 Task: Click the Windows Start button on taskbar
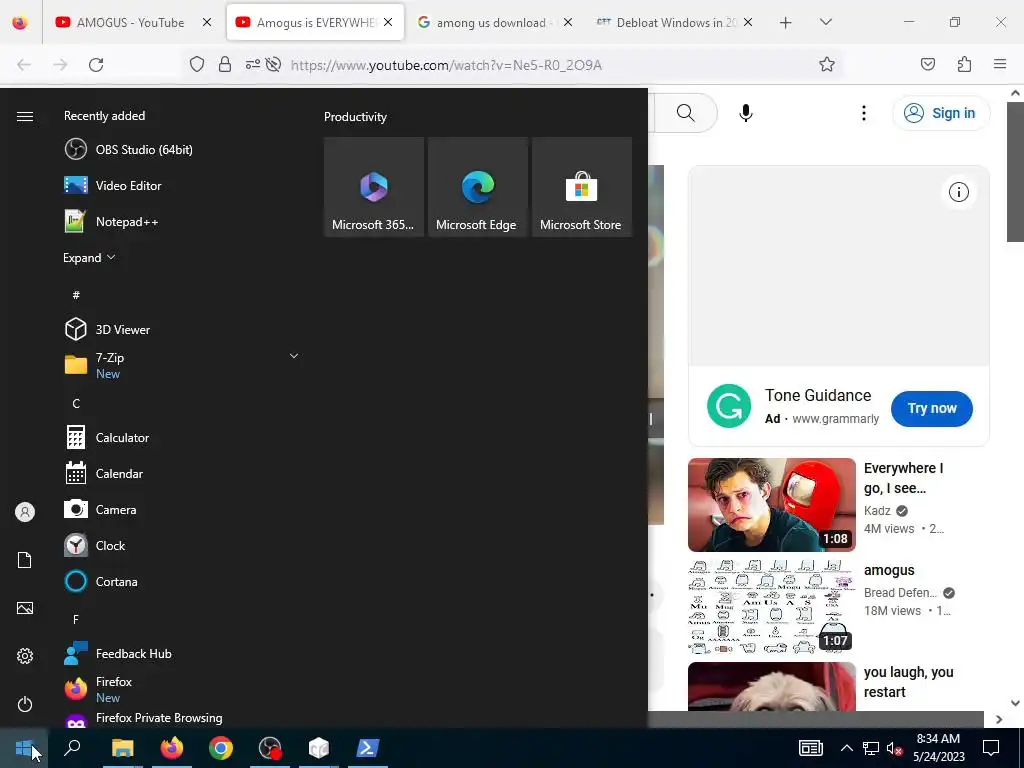click(x=24, y=748)
